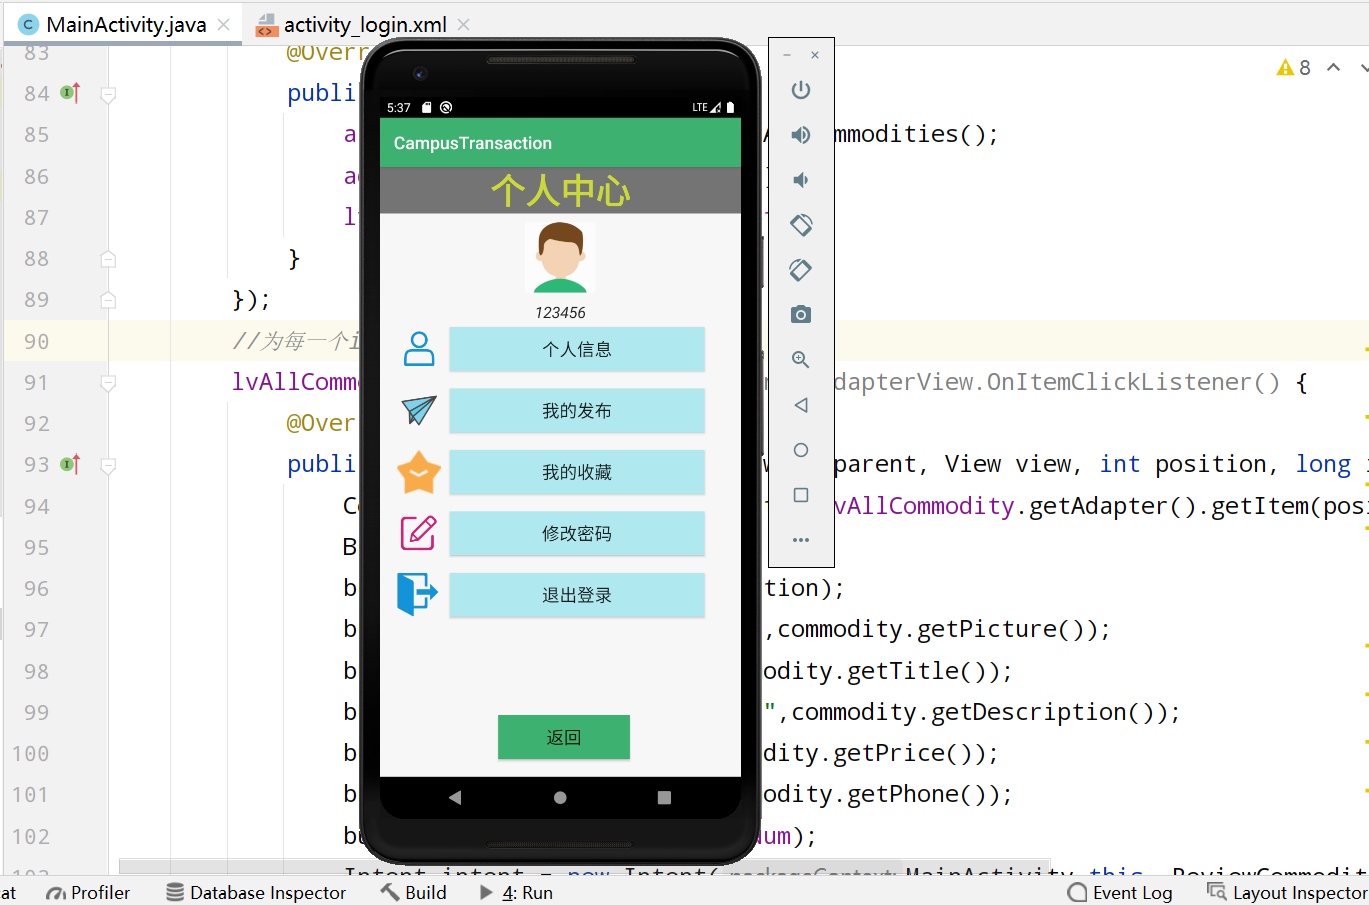Collapse code fold at line 93
The width and height of the screenshot is (1369, 905).
pyautogui.click(x=108, y=465)
